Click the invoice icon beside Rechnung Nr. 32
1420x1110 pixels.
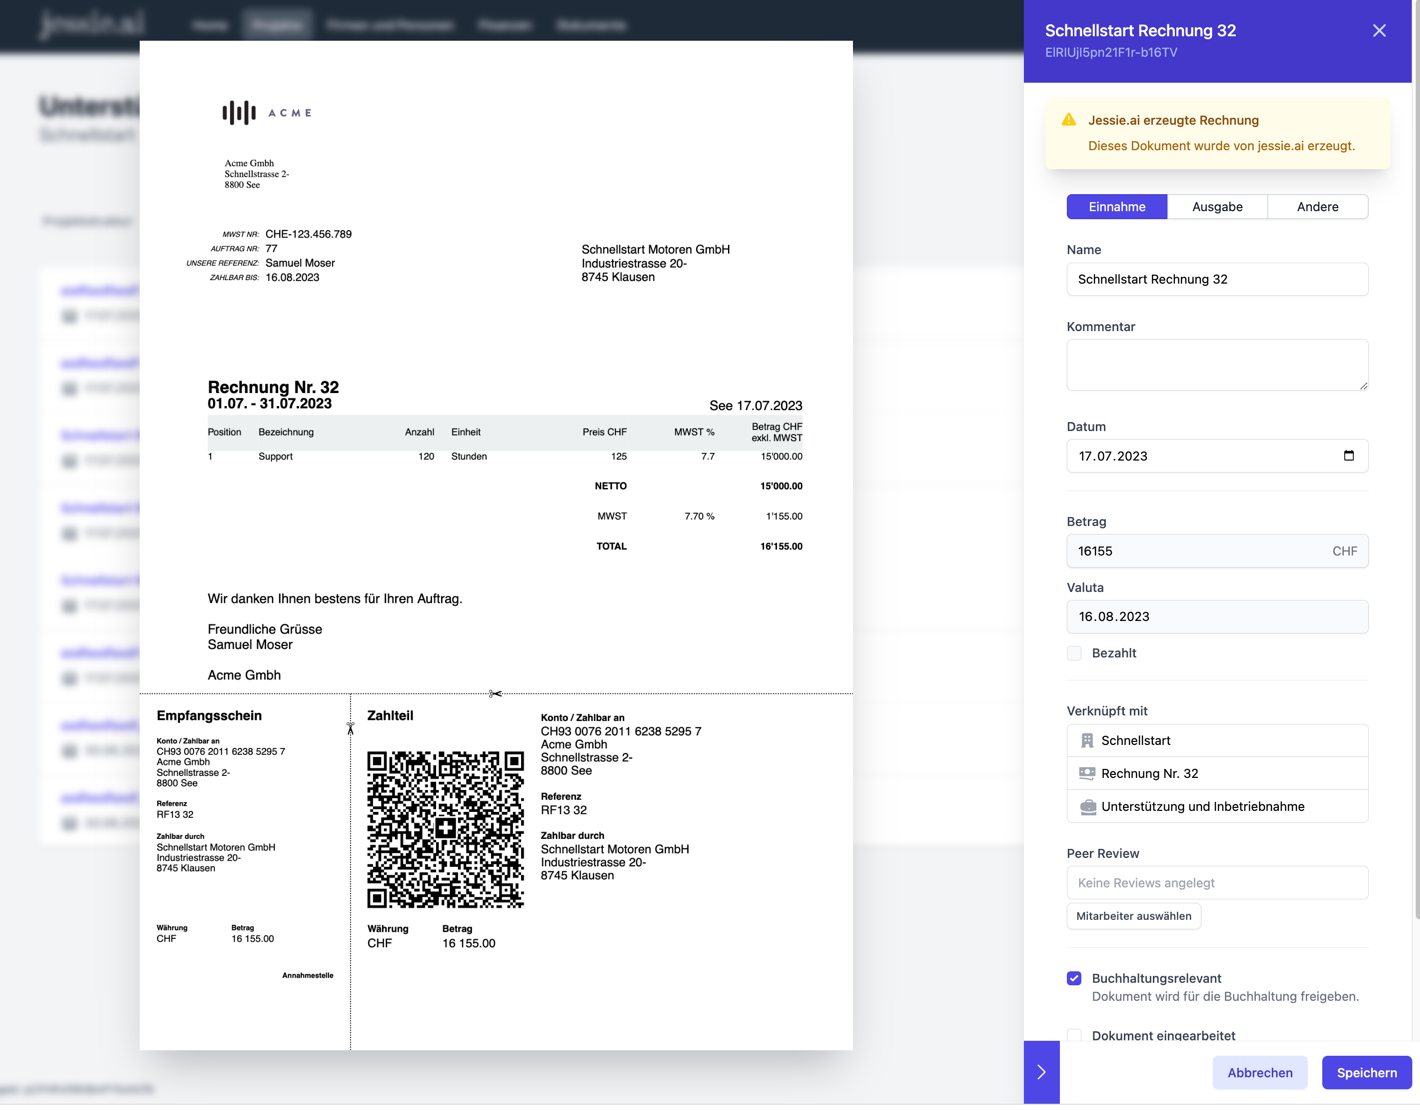(1087, 774)
